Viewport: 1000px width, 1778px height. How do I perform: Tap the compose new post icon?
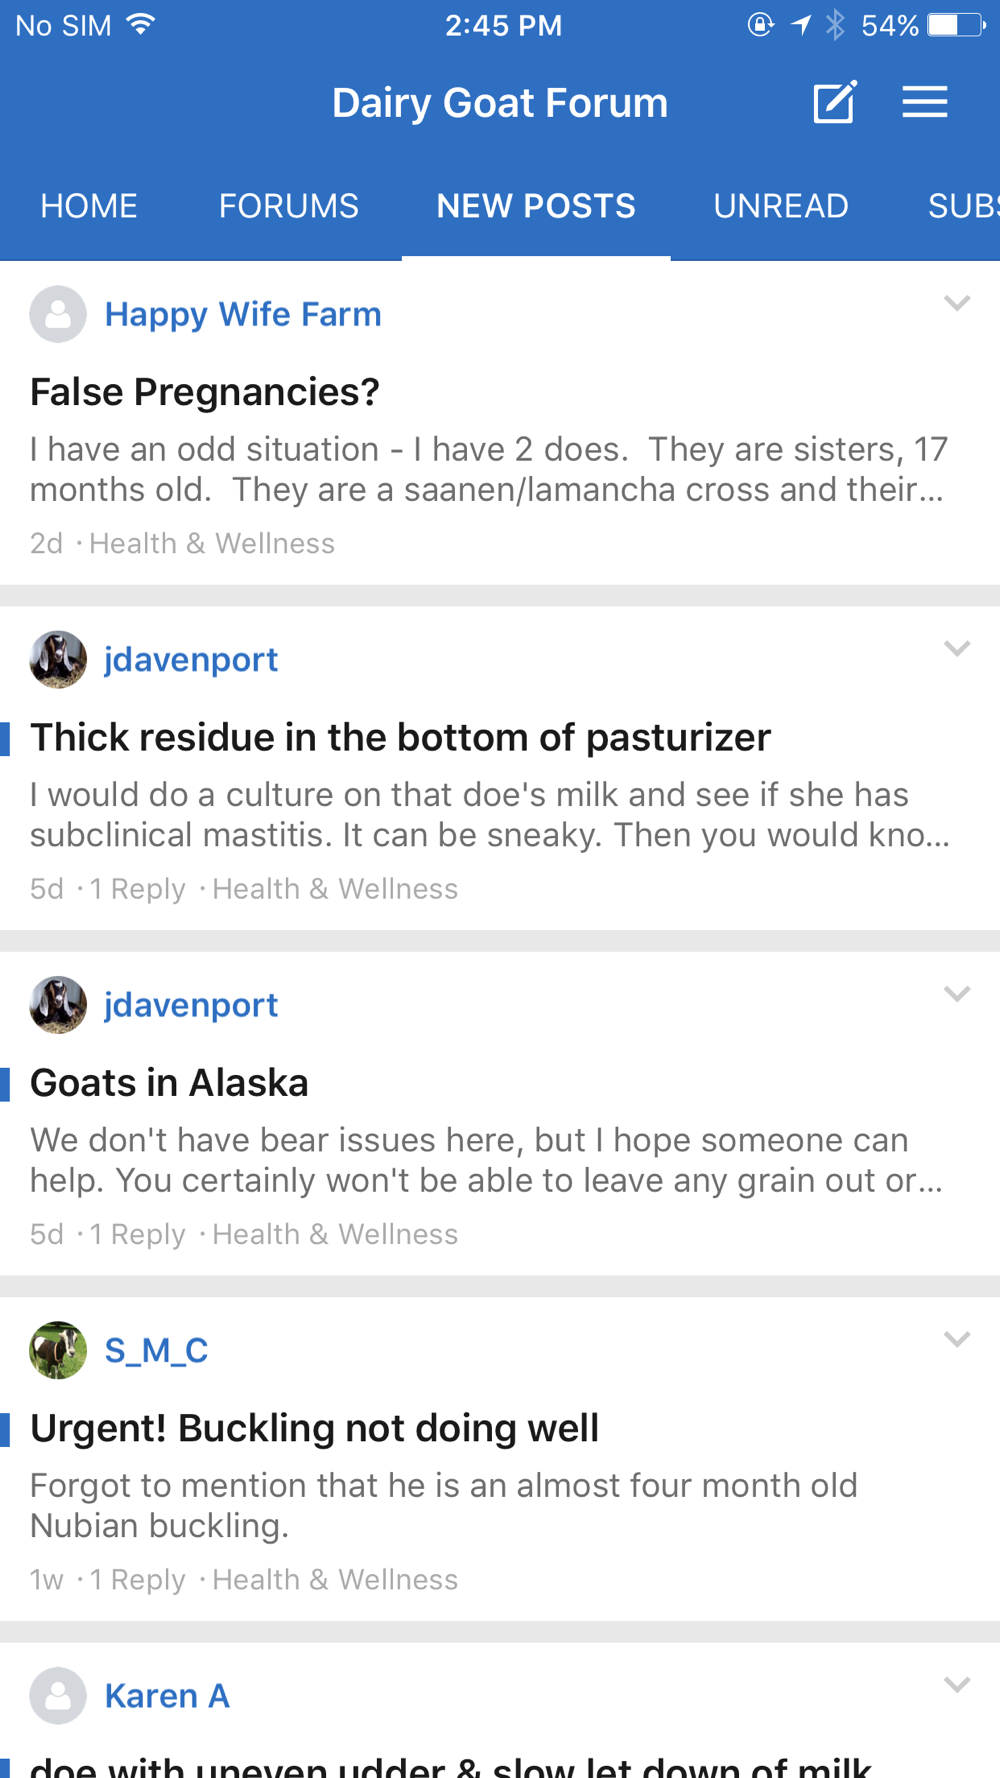pyautogui.click(x=834, y=102)
